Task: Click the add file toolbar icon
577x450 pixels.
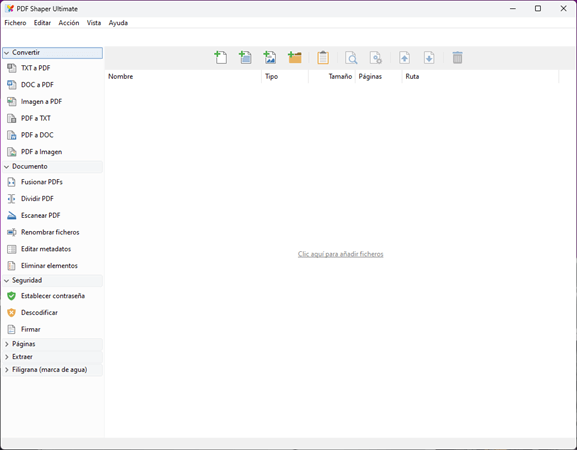Action: click(x=221, y=58)
